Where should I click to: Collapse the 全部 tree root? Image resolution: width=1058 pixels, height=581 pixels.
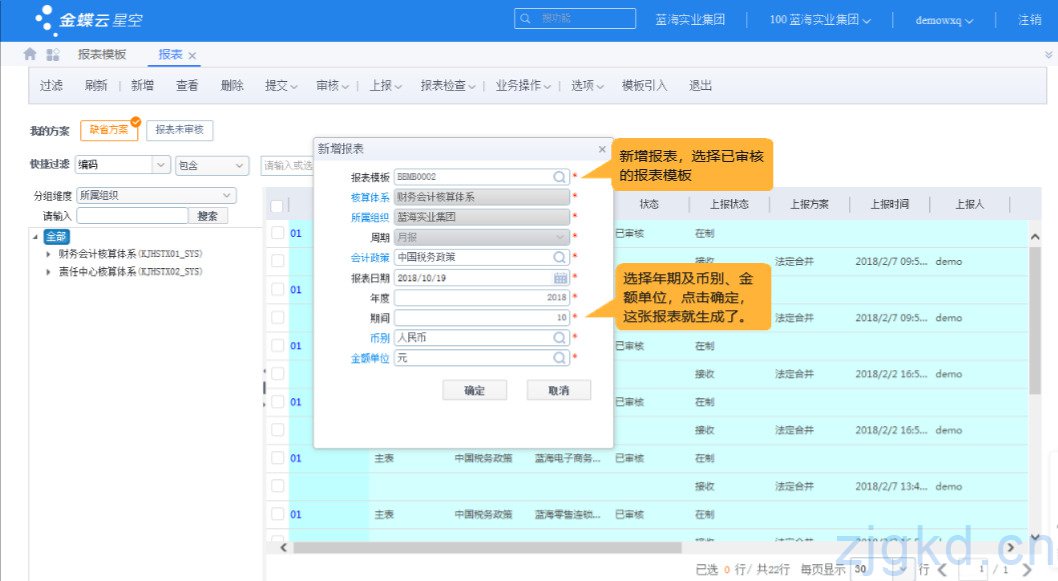pyautogui.click(x=35, y=237)
